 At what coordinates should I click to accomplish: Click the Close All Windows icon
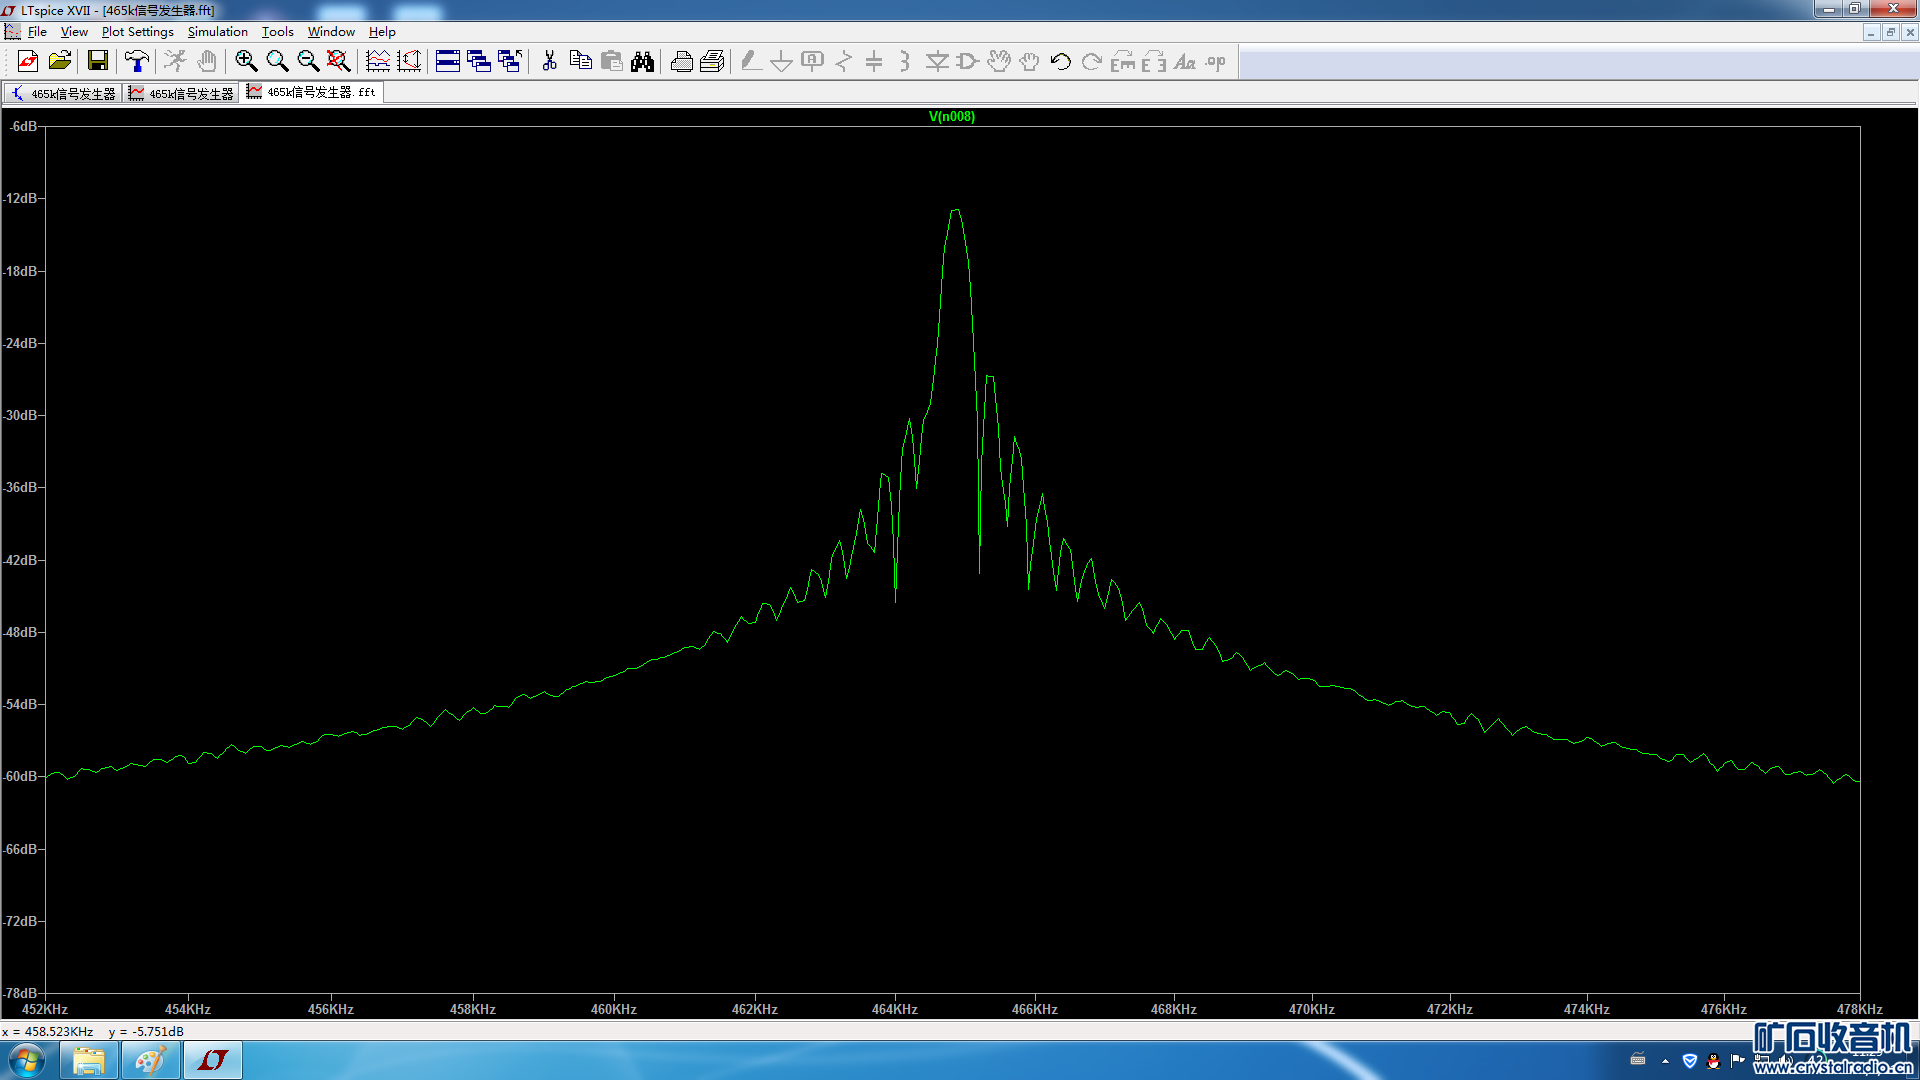pyautogui.click(x=510, y=62)
